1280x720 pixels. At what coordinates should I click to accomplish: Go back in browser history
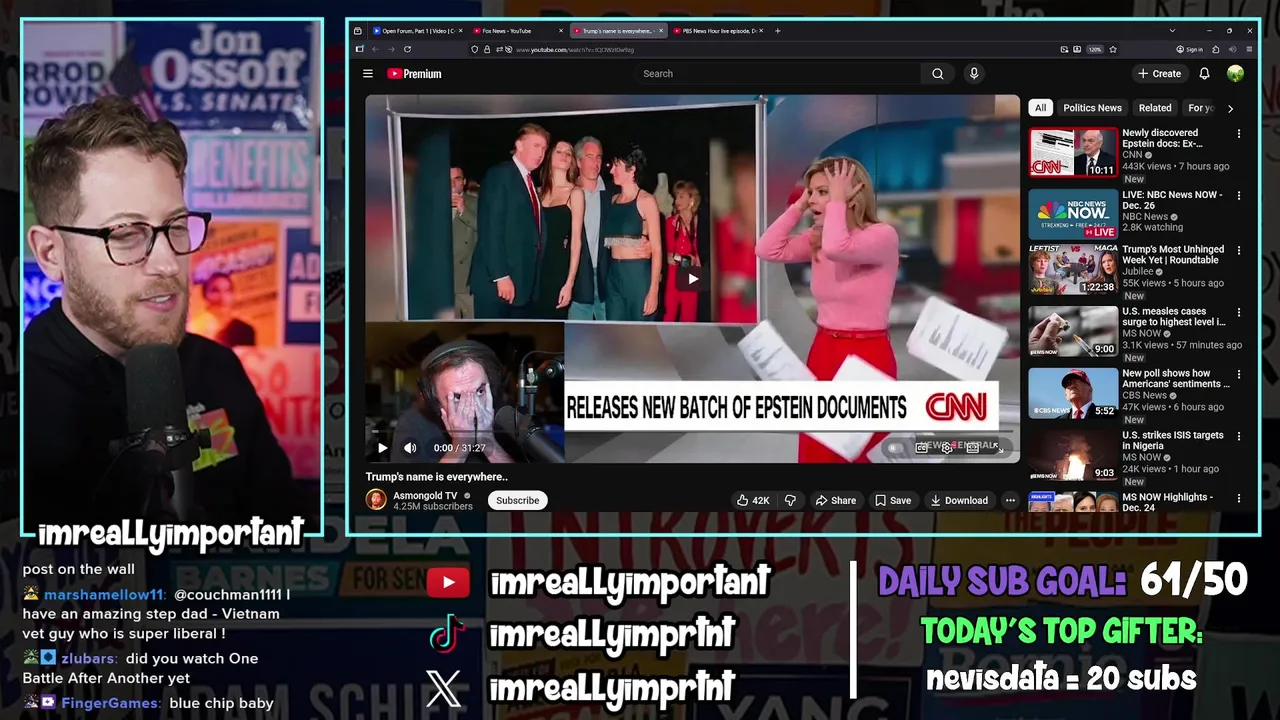pos(375,49)
